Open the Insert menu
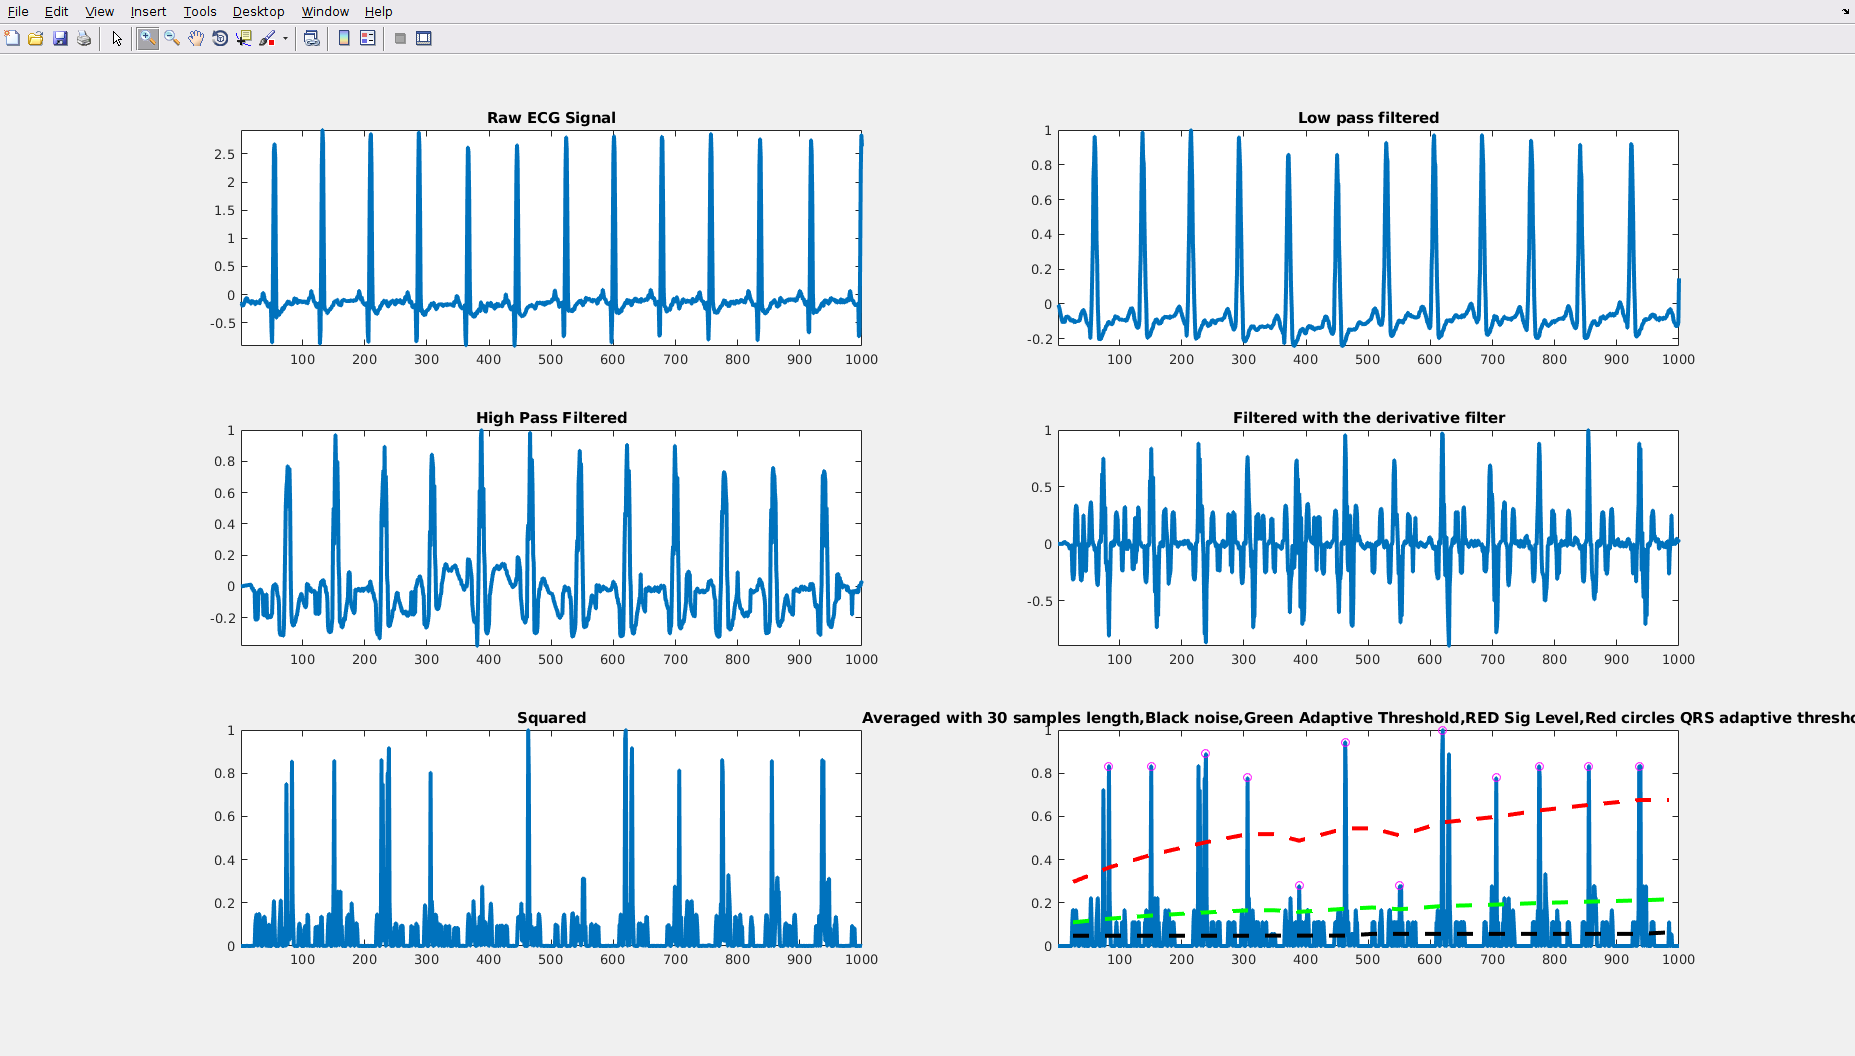The width and height of the screenshot is (1855, 1056). (148, 11)
